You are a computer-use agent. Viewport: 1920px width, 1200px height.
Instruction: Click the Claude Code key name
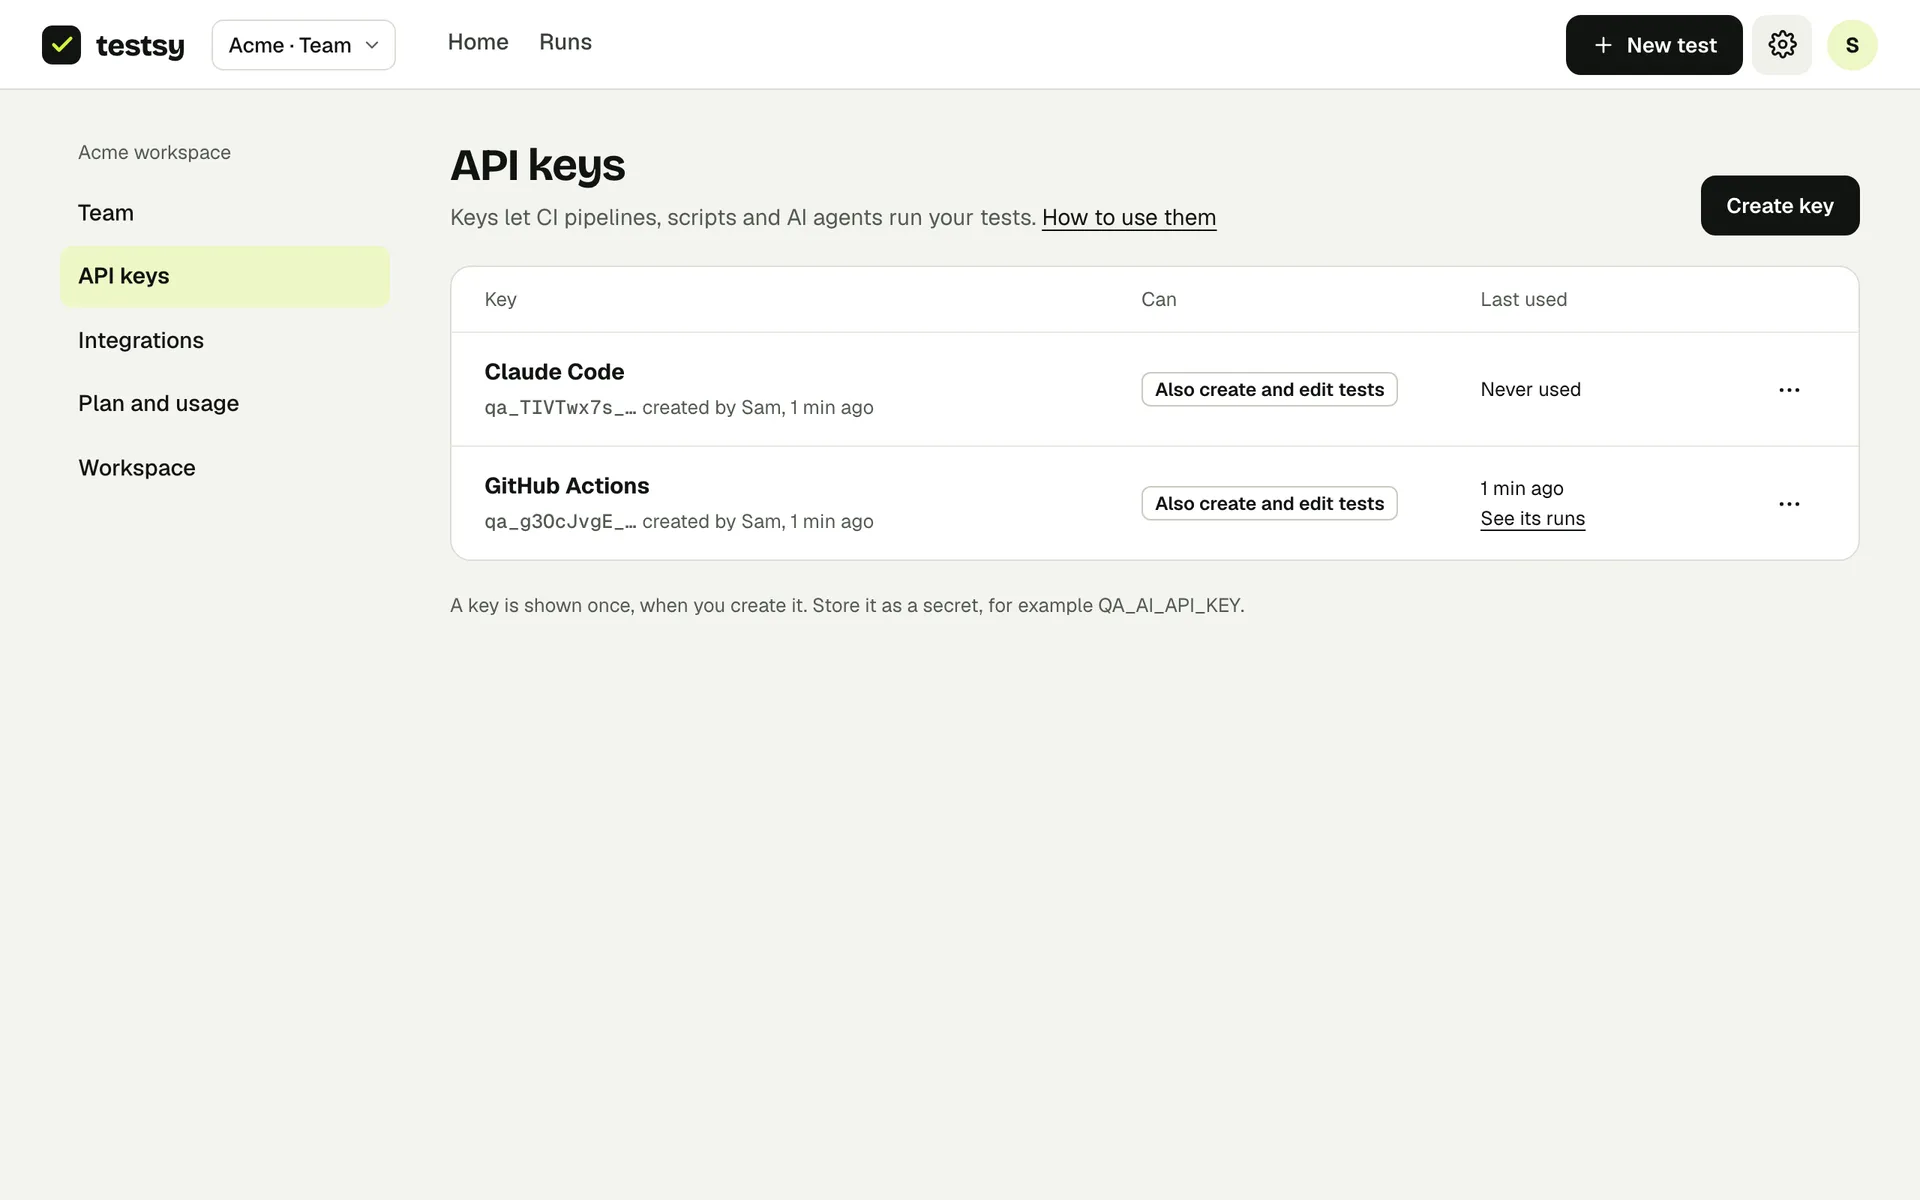point(554,372)
